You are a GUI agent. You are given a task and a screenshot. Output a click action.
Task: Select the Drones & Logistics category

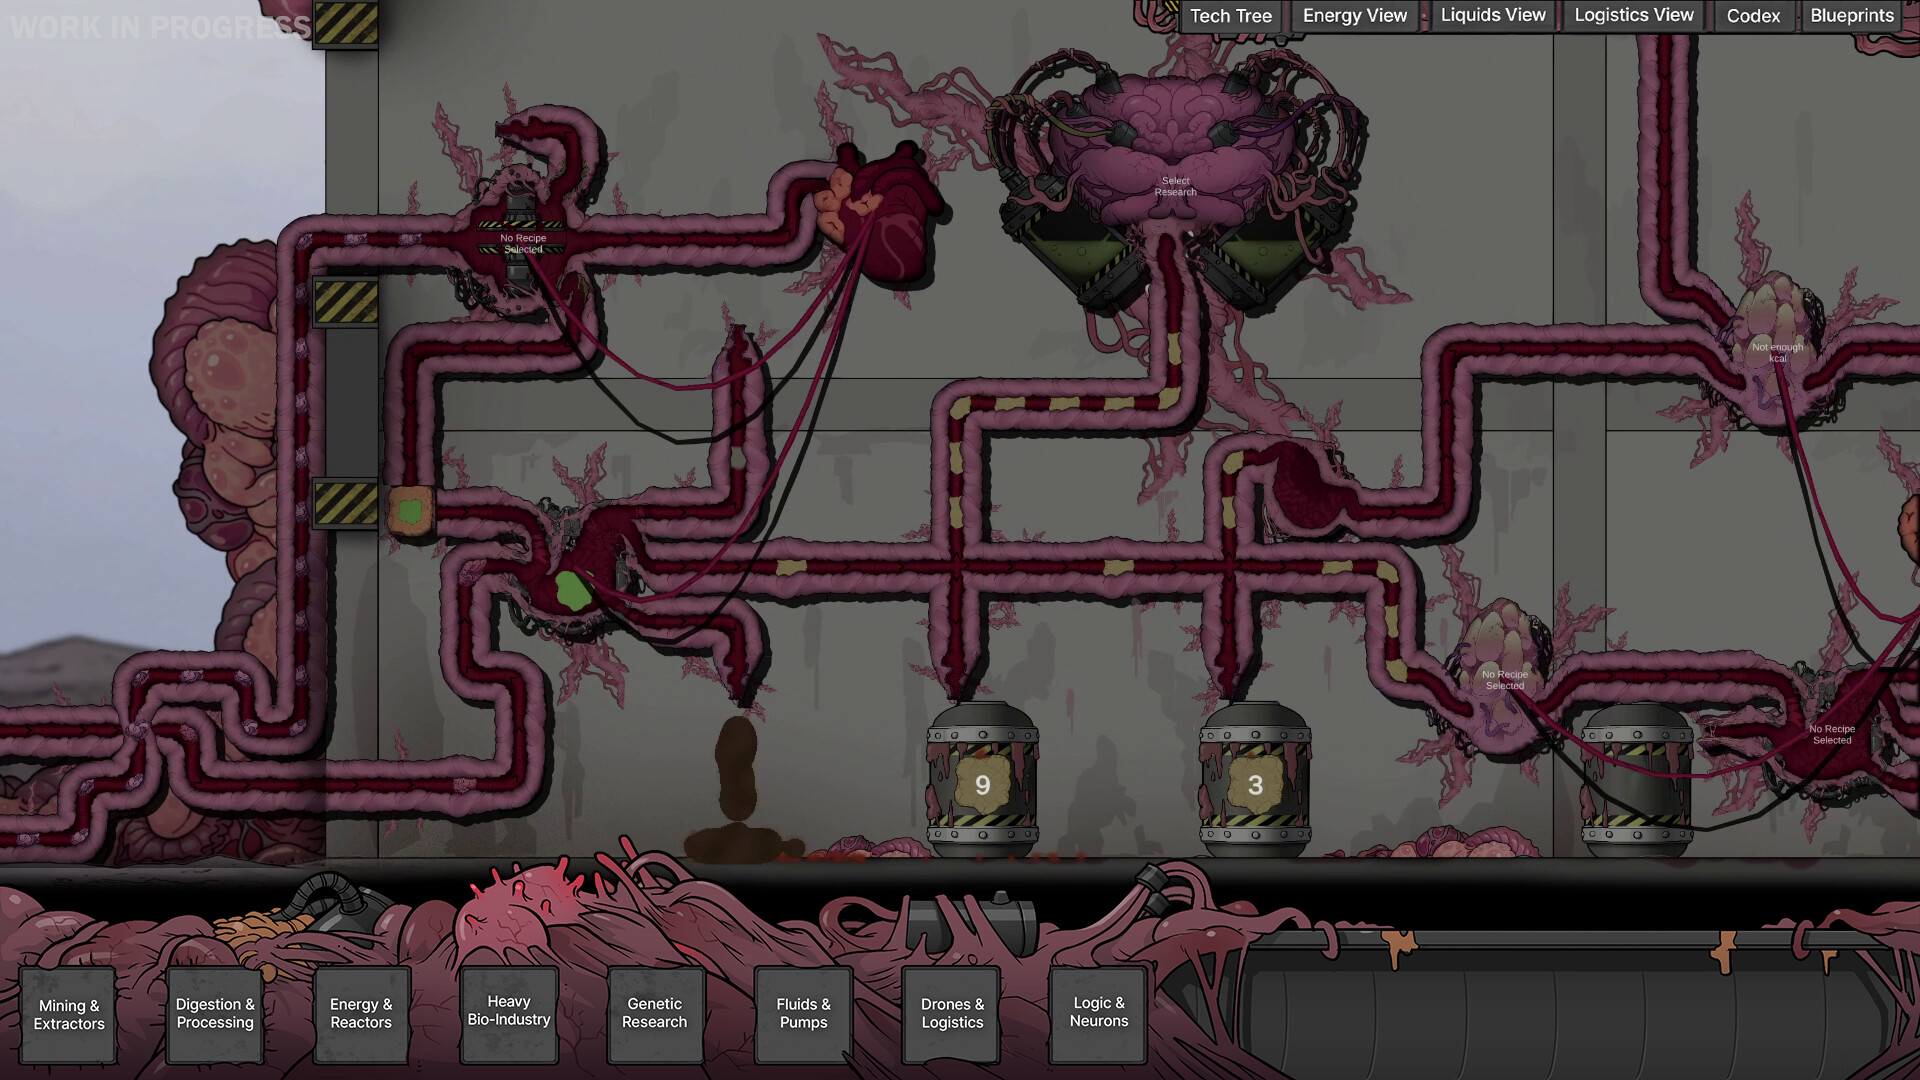click(x=950, y=1014)
